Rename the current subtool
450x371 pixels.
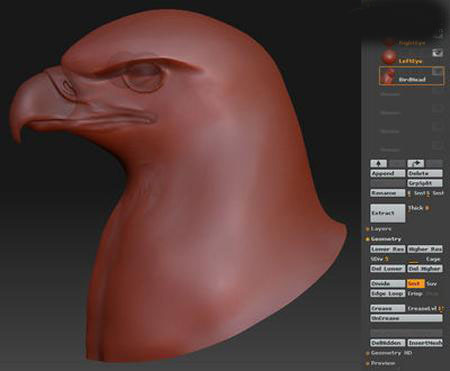388,193
